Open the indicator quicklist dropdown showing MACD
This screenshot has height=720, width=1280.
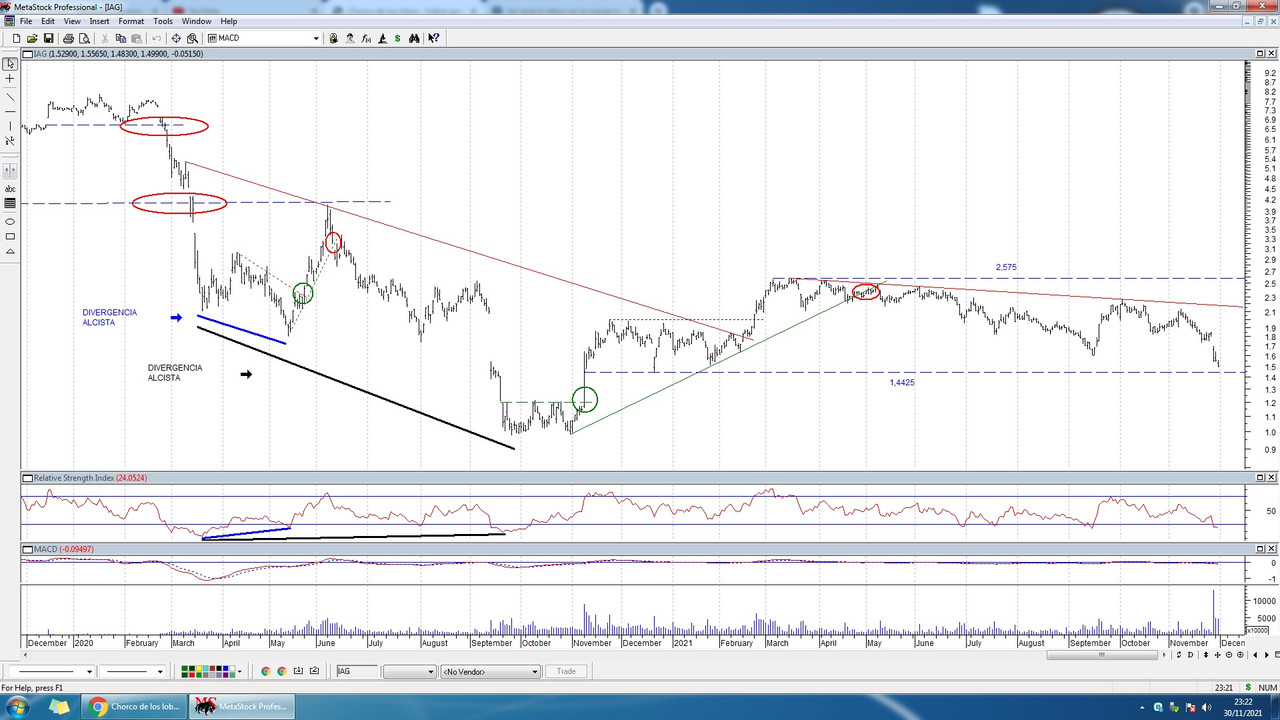(316, 38)
